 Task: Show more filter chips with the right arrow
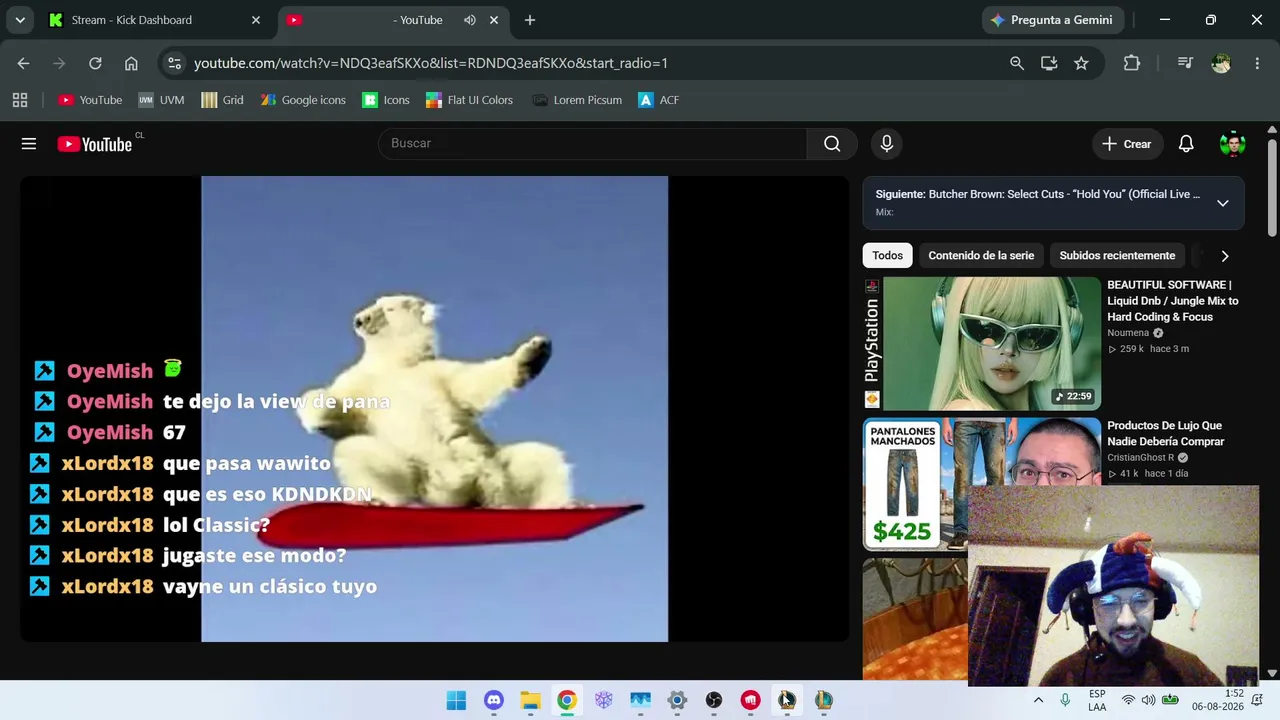coord(1225,256)
